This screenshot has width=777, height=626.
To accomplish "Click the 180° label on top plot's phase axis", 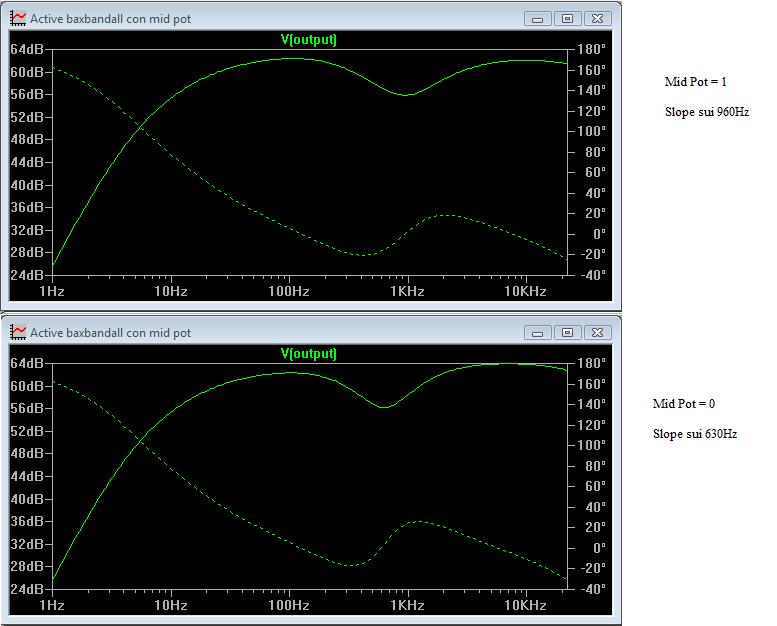I will (x=592, y=50).
